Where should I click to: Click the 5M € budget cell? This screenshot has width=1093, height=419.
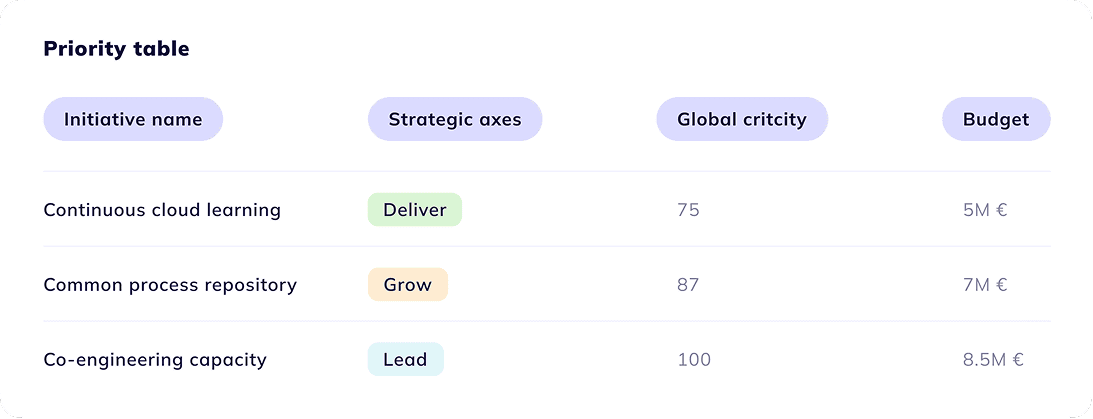click(985, 210)
